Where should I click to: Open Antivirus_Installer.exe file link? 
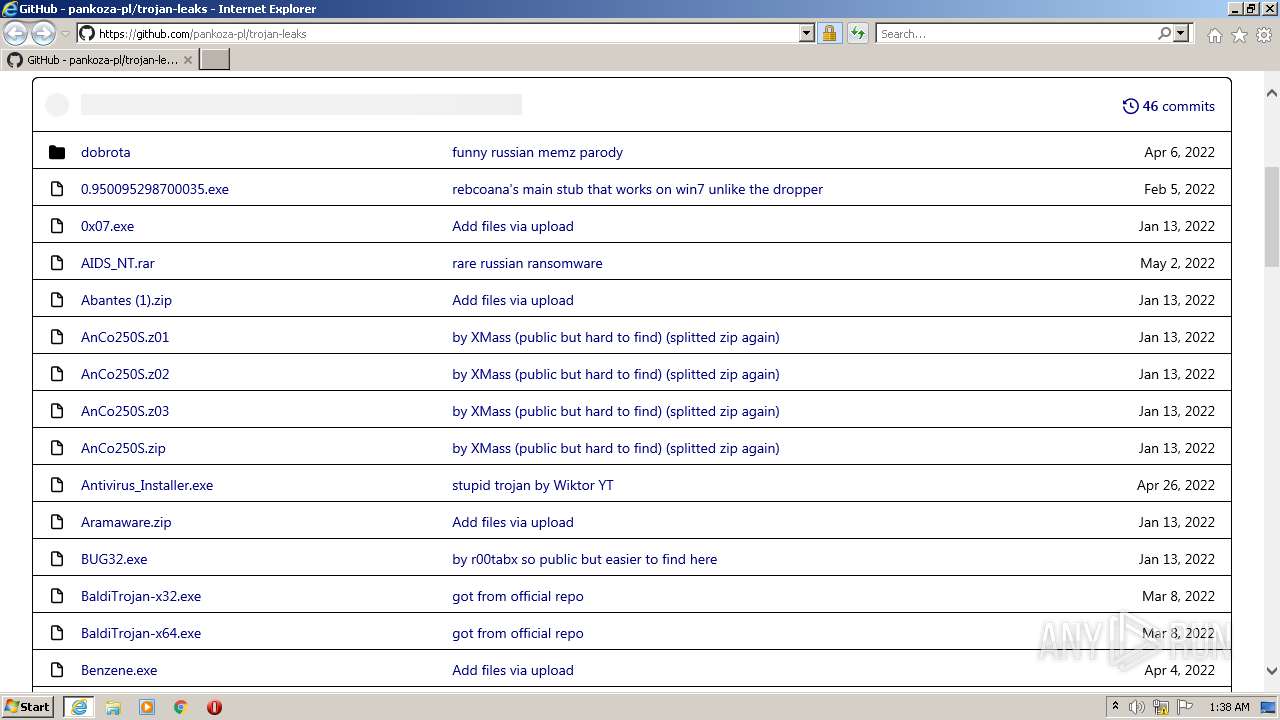147,485
